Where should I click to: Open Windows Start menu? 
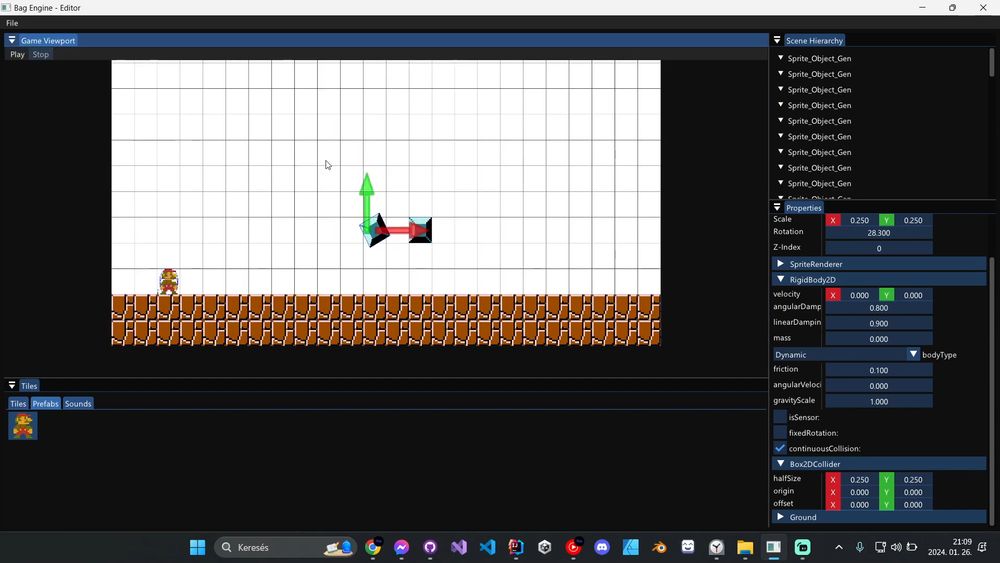198,547
